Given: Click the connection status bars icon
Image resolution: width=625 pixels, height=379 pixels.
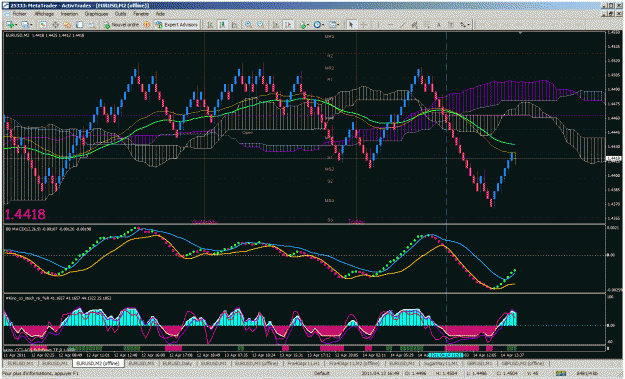Looking at the screenshot, I should click(561, 374).
